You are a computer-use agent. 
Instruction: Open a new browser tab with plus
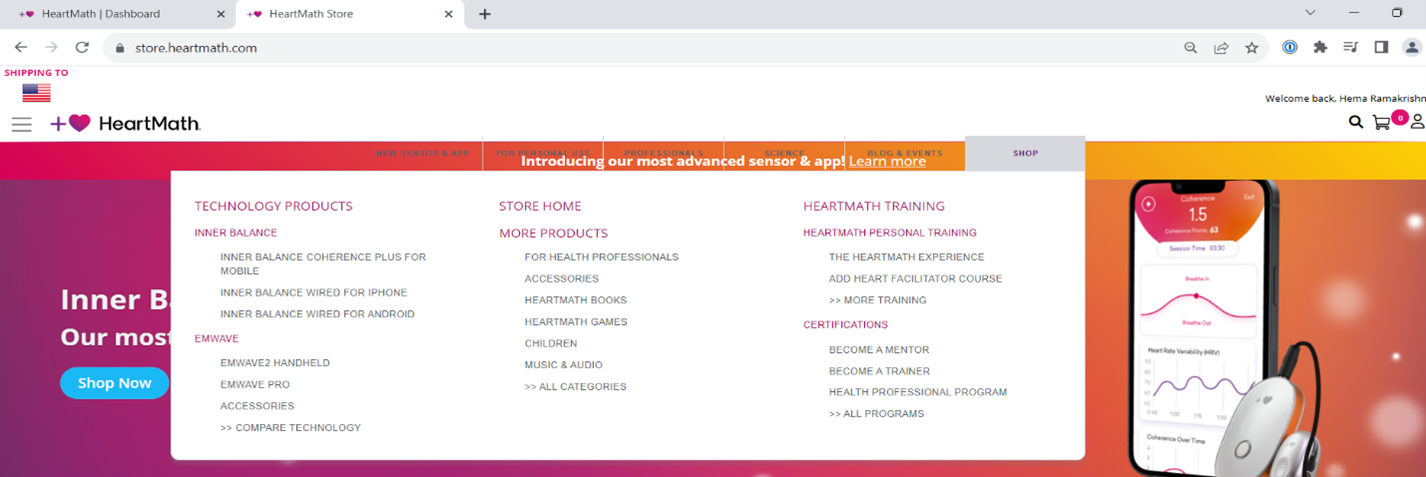(x=485, y=14)
